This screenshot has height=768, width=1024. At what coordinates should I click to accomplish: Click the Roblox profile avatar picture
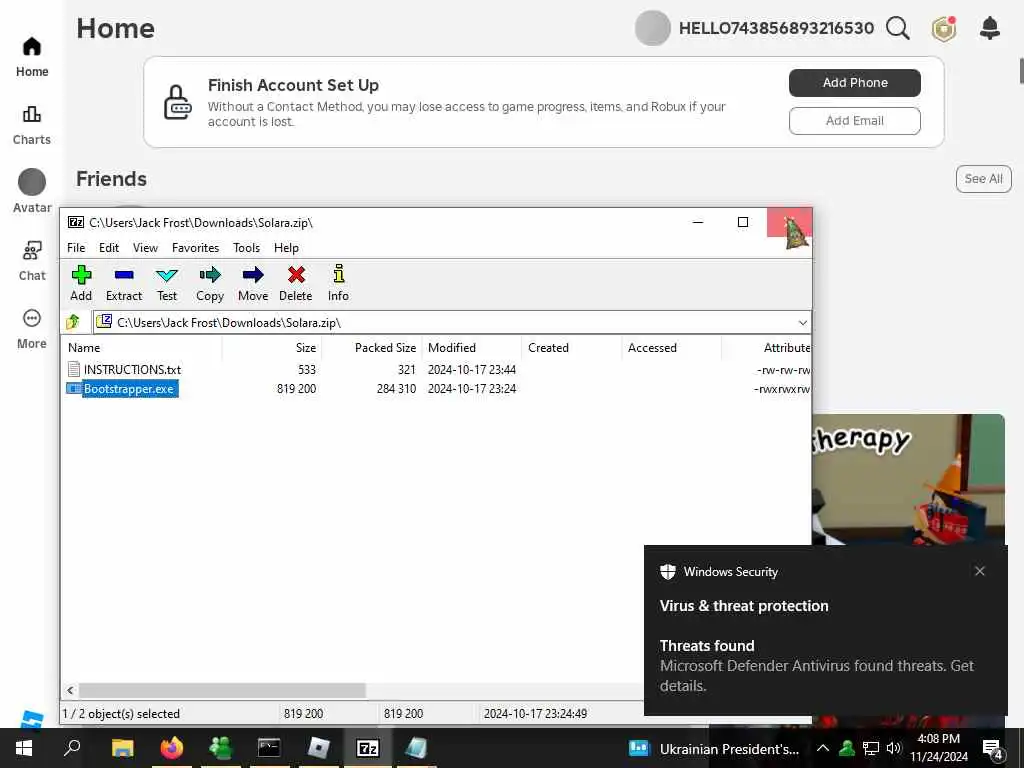coord(652,28)
